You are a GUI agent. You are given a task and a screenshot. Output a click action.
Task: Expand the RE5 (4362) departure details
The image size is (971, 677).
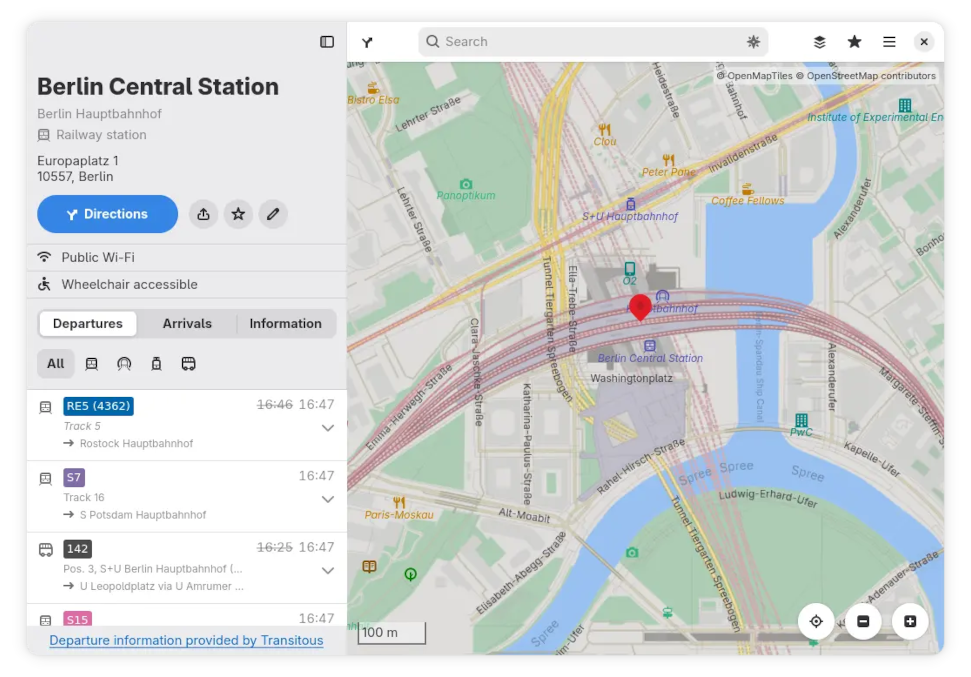coord(328,428)
